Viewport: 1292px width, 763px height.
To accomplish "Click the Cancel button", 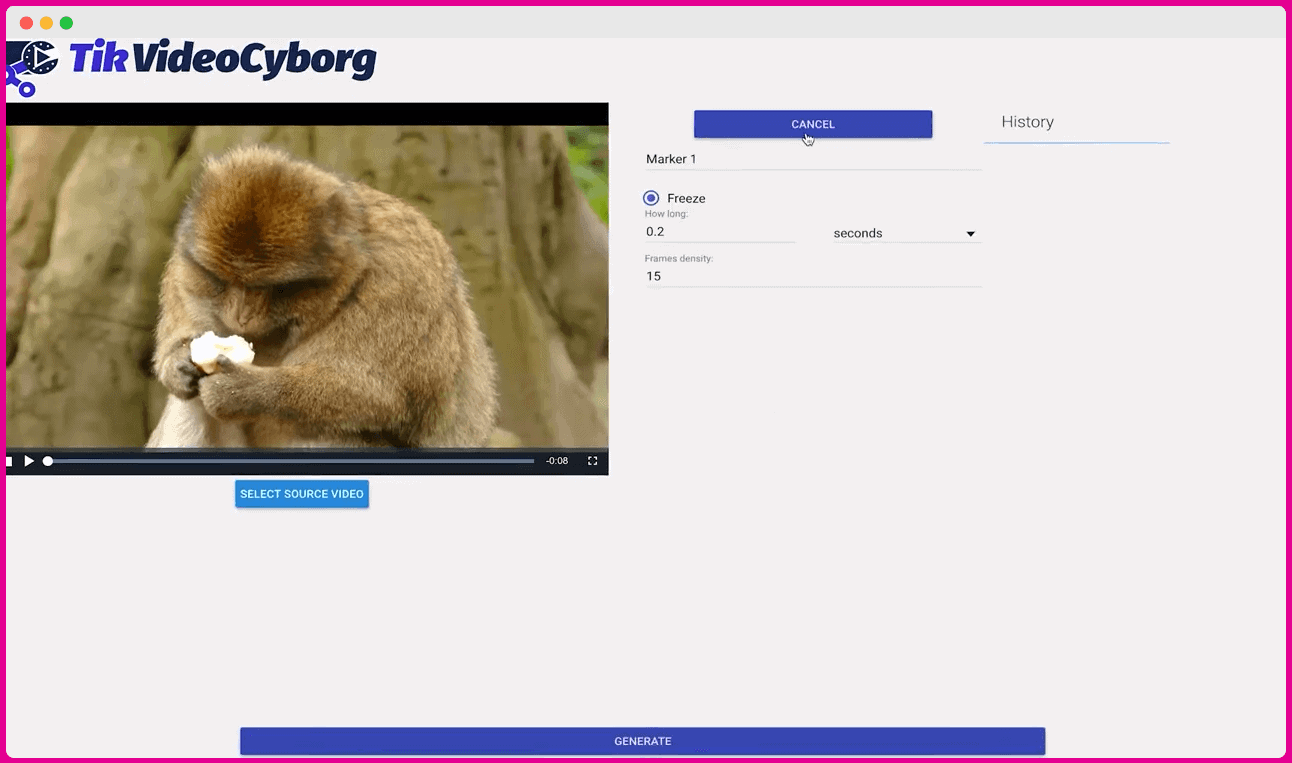I will point(813,124).
